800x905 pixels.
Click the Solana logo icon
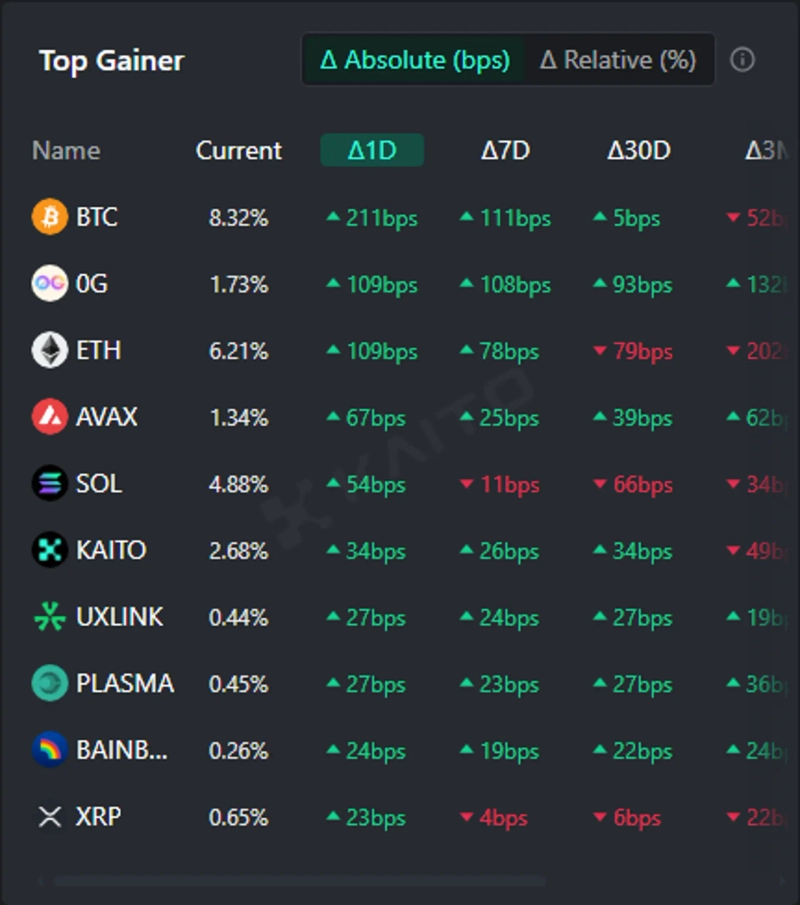49,484
